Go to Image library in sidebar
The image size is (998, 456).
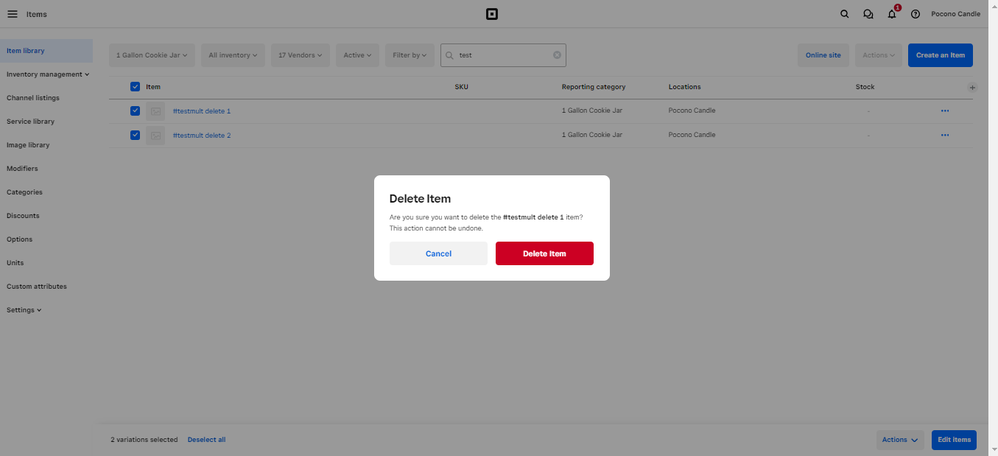point(28,145)
